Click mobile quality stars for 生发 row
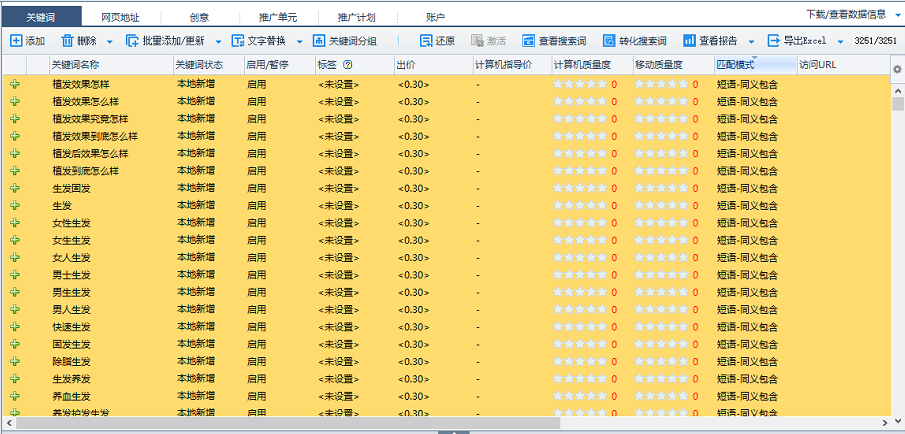The image size is (905, 434). click(x=661, y=205)
